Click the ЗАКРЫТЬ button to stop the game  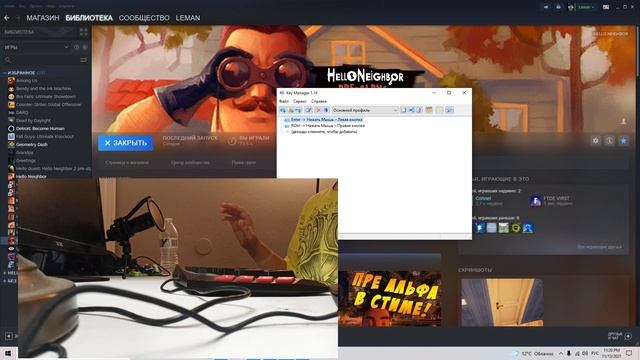(x=126, y=143)
